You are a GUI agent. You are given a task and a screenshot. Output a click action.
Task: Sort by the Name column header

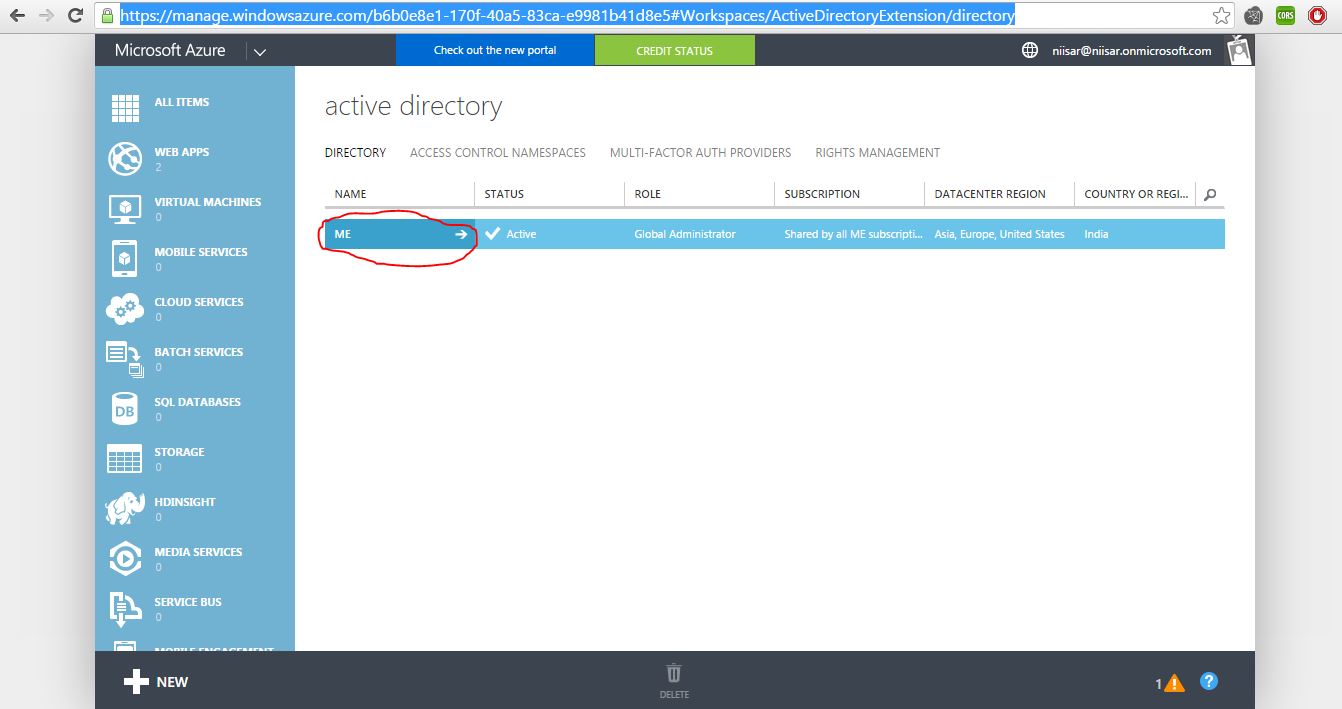tap(399, 194)
